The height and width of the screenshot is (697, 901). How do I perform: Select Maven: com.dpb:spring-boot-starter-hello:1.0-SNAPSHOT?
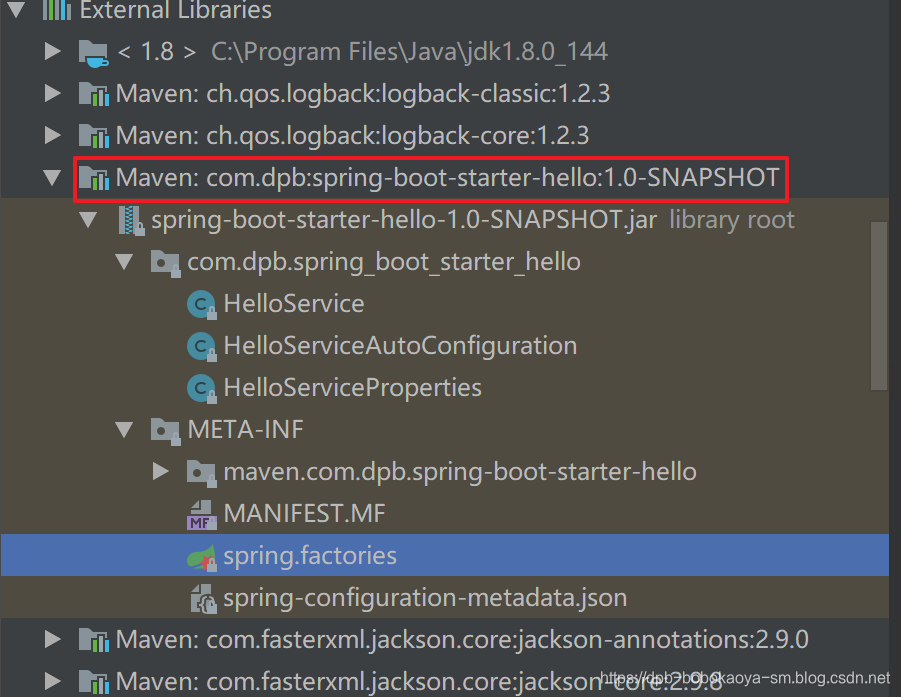[448, 178]
